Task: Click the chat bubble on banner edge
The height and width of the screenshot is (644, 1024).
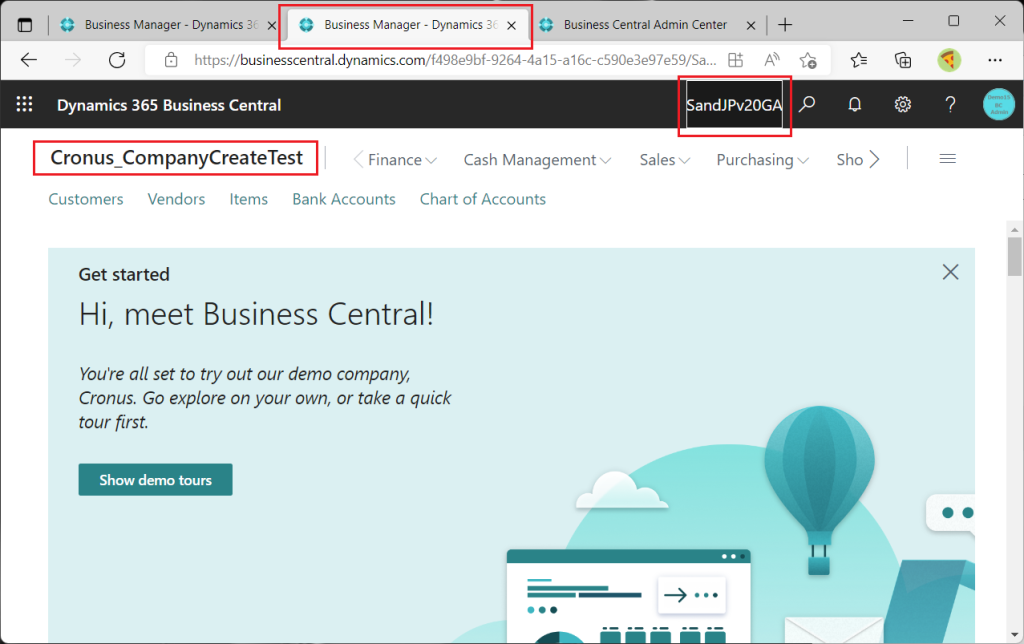Action: click(951, 513)
